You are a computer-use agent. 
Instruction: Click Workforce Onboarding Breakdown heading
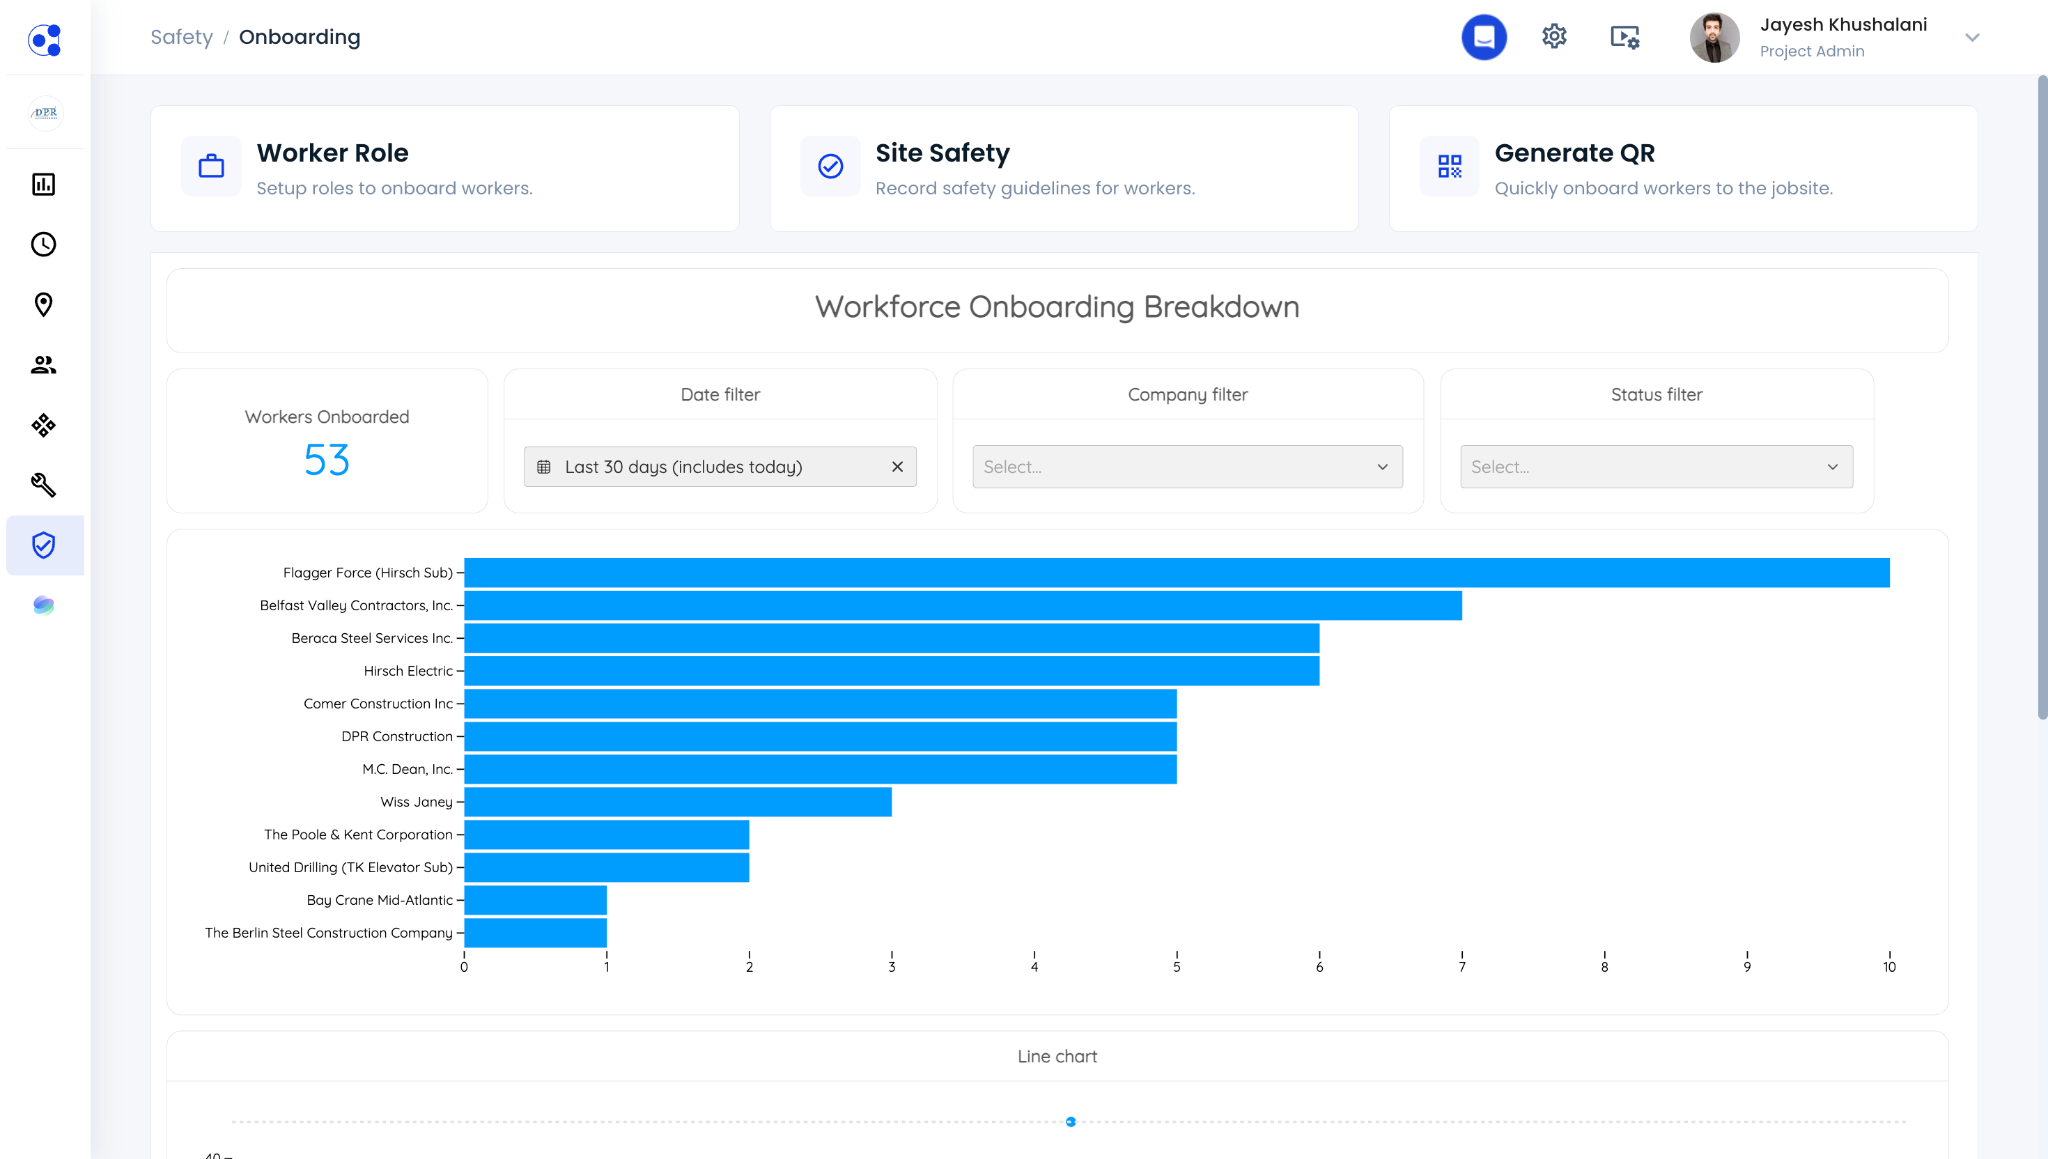1057,307
